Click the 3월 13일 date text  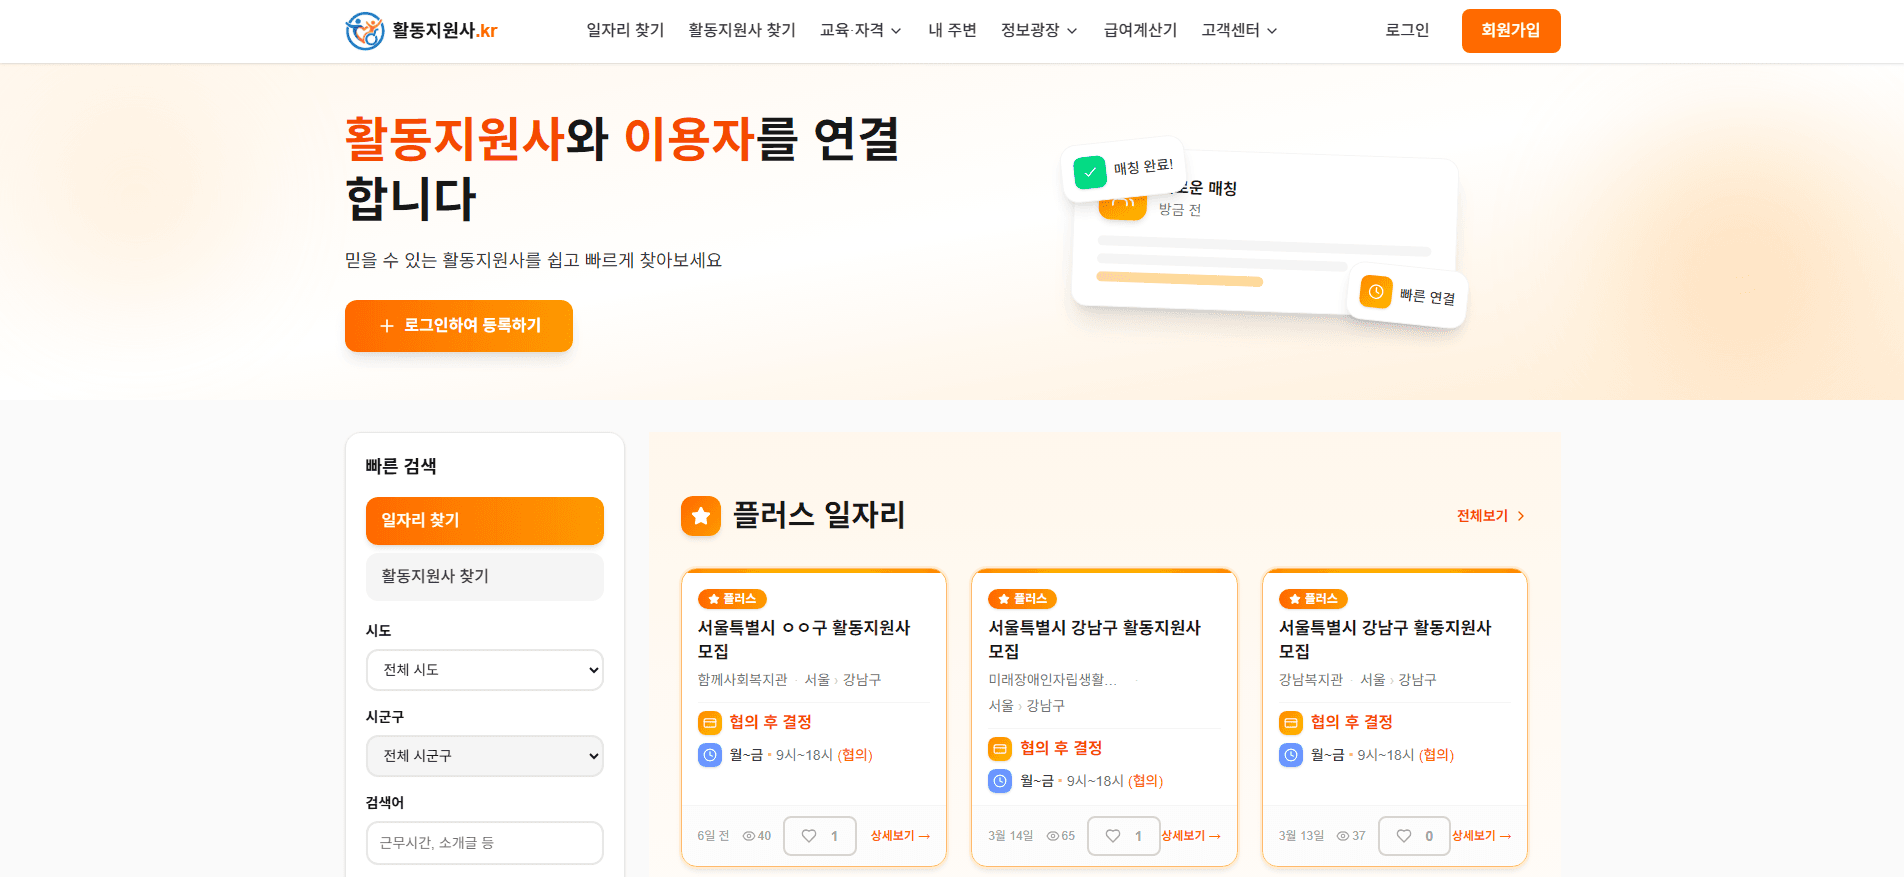click(x=1301, y=836)
